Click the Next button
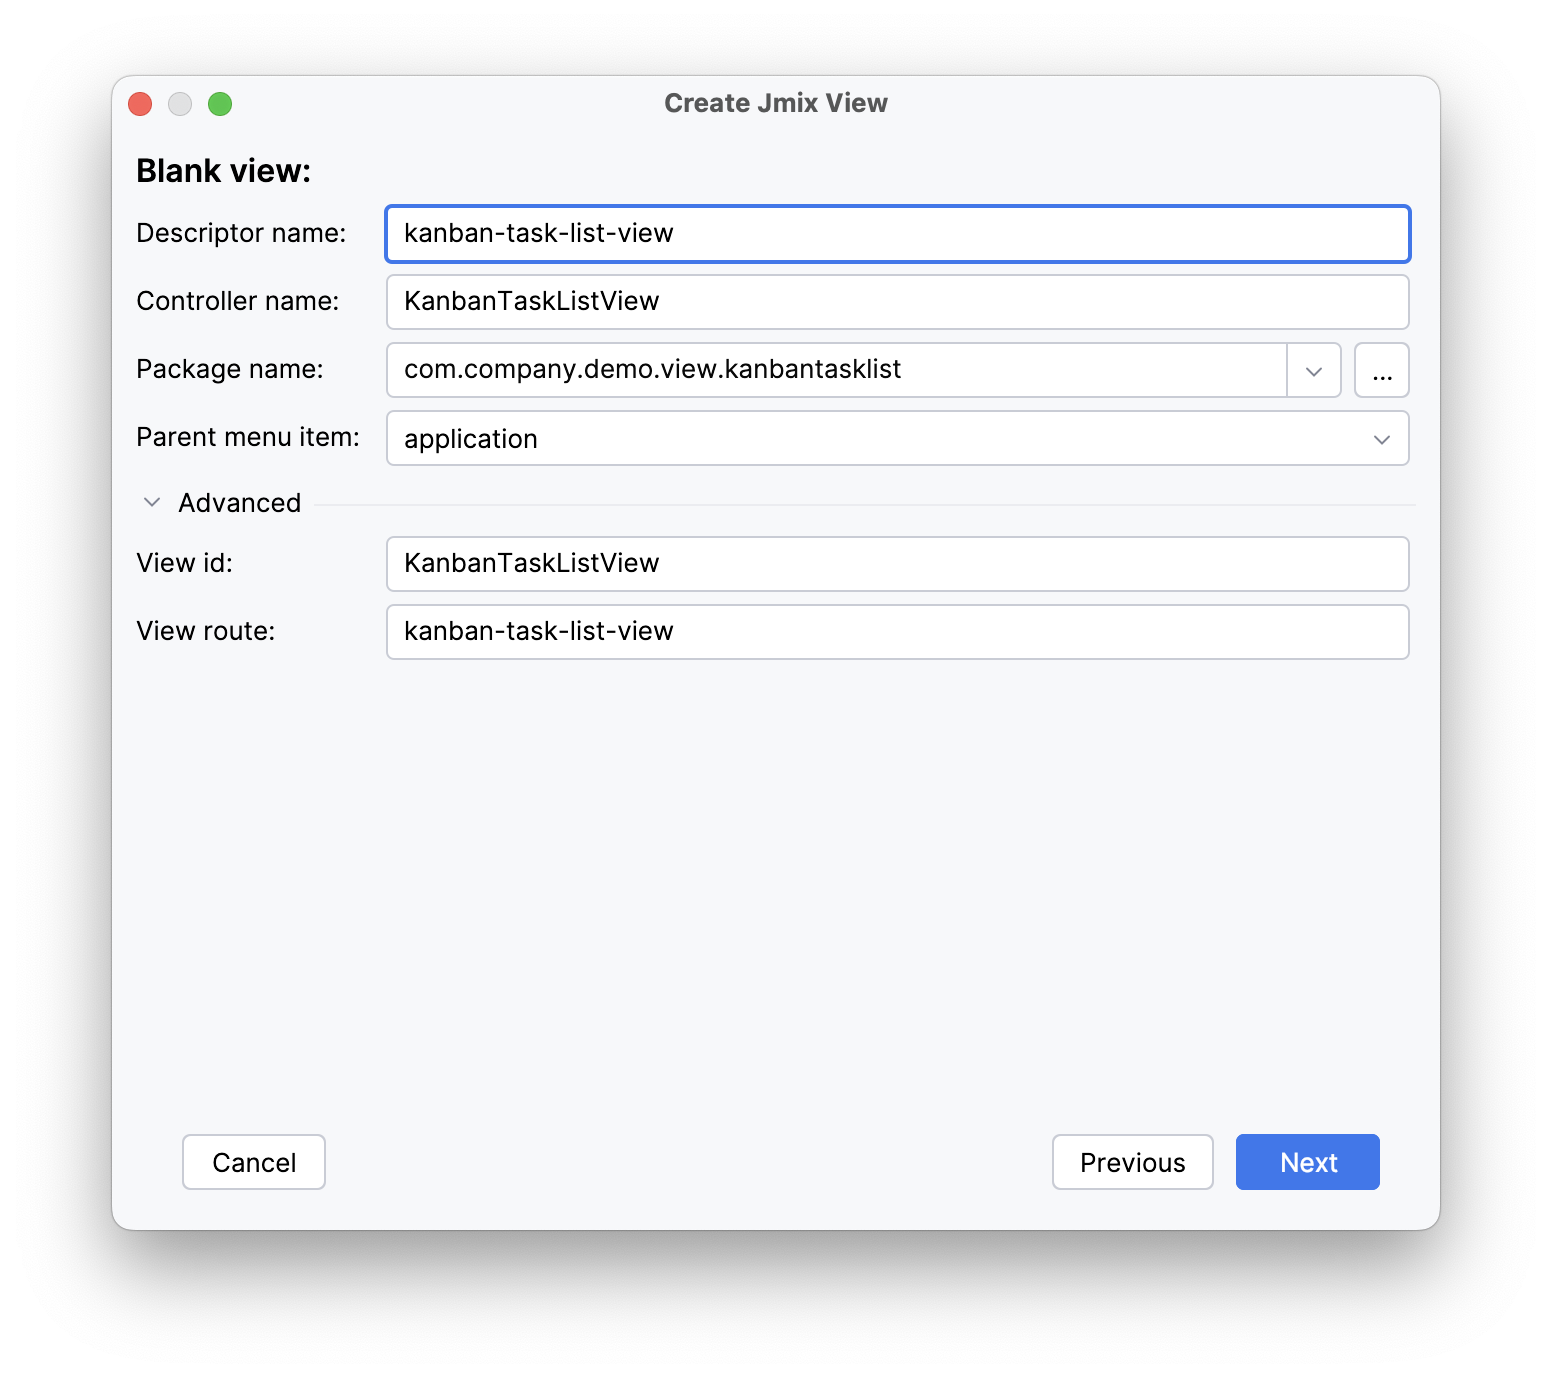 tap(1307, 1162)
